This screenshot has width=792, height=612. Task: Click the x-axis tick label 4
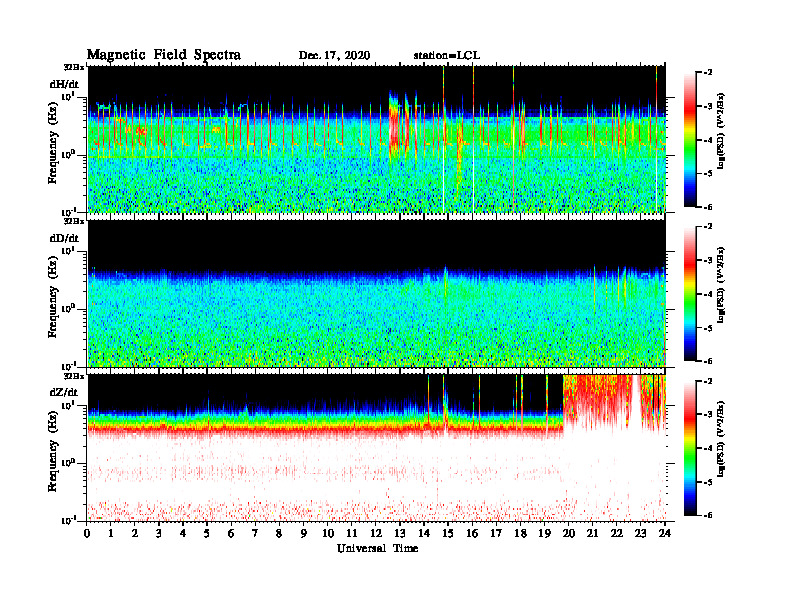(x=183, y=534)
